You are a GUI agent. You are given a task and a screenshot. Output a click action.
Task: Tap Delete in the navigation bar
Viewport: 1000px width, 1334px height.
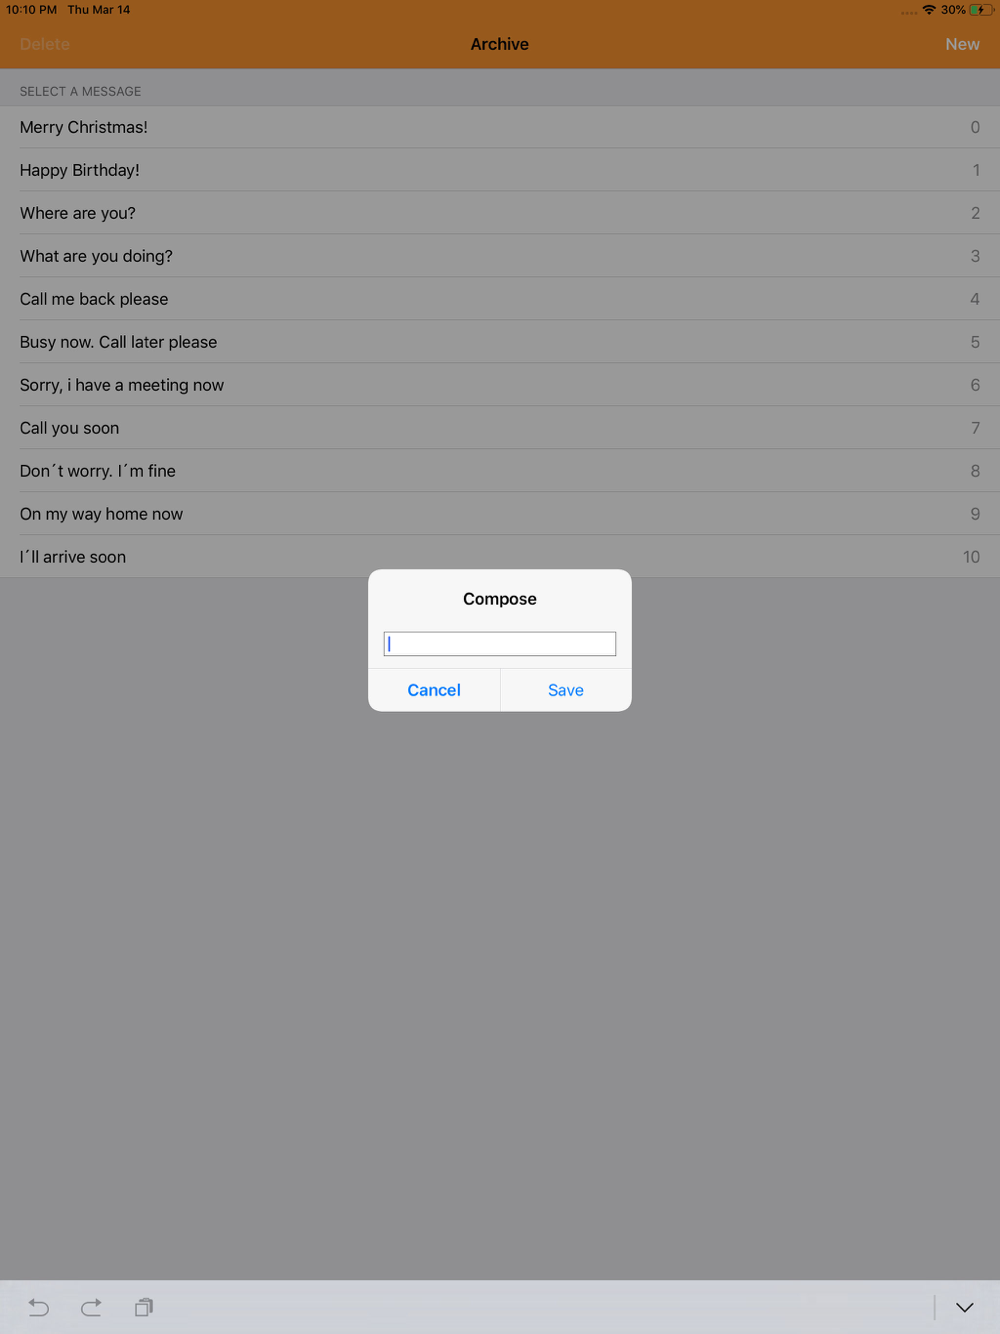tap(45, 44)
